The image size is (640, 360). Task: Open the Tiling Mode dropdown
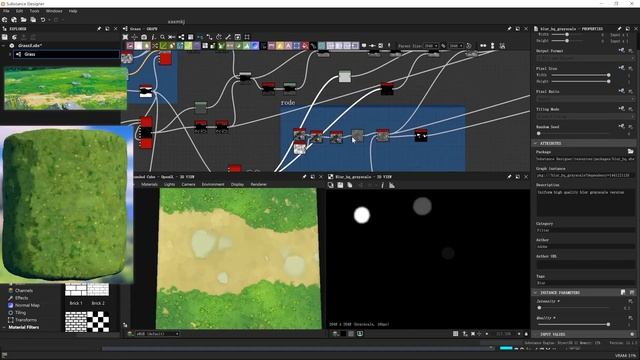[585, 116]
